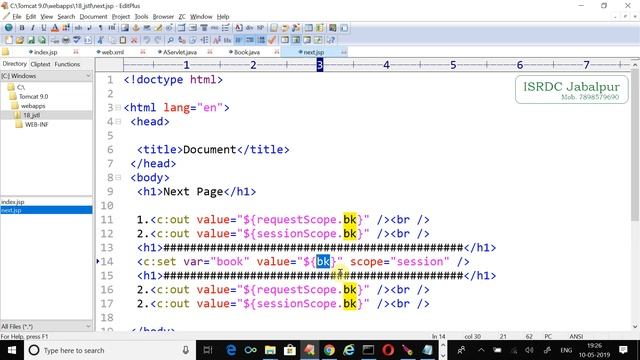Insert non-breaking space with nbsp icon
This screenshot has height=360, width=640.
[x=78, y=28]
